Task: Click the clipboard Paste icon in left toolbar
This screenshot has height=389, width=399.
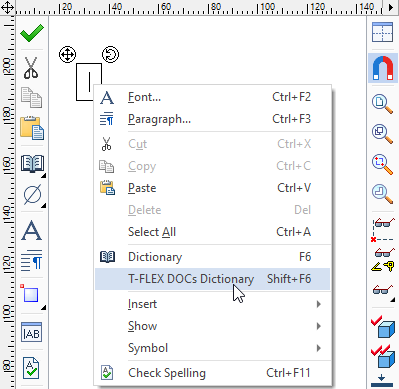Action: (x=32, y=128)
